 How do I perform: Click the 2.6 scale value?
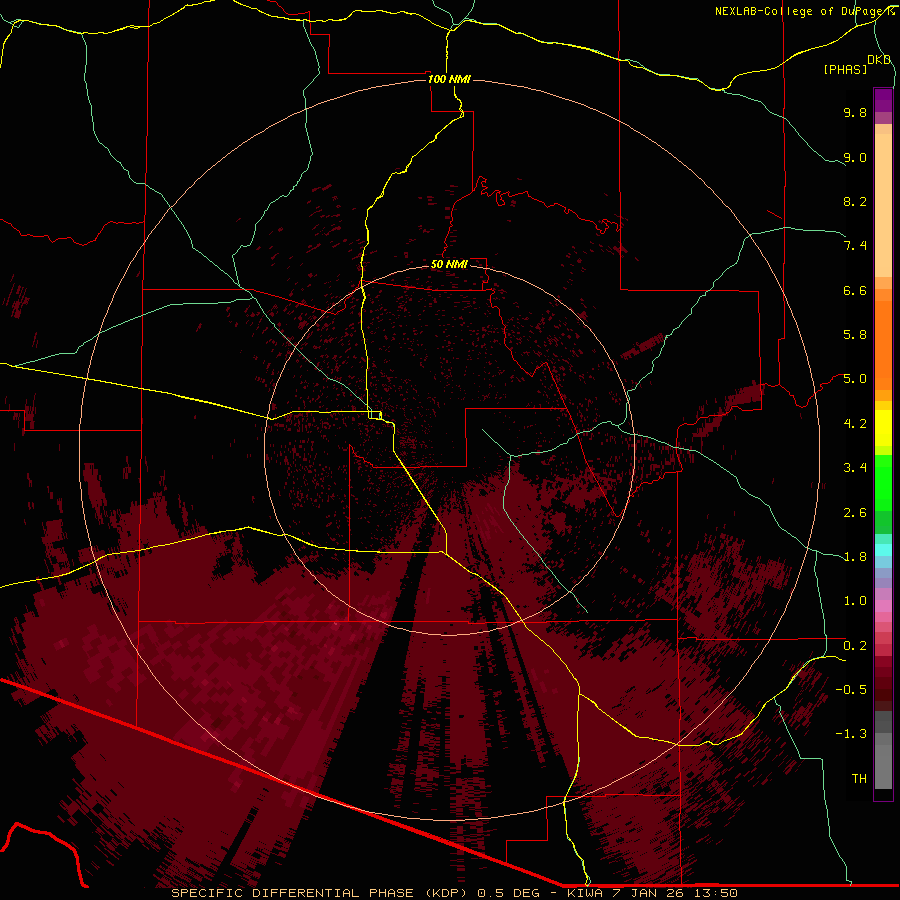coord(855,512)
